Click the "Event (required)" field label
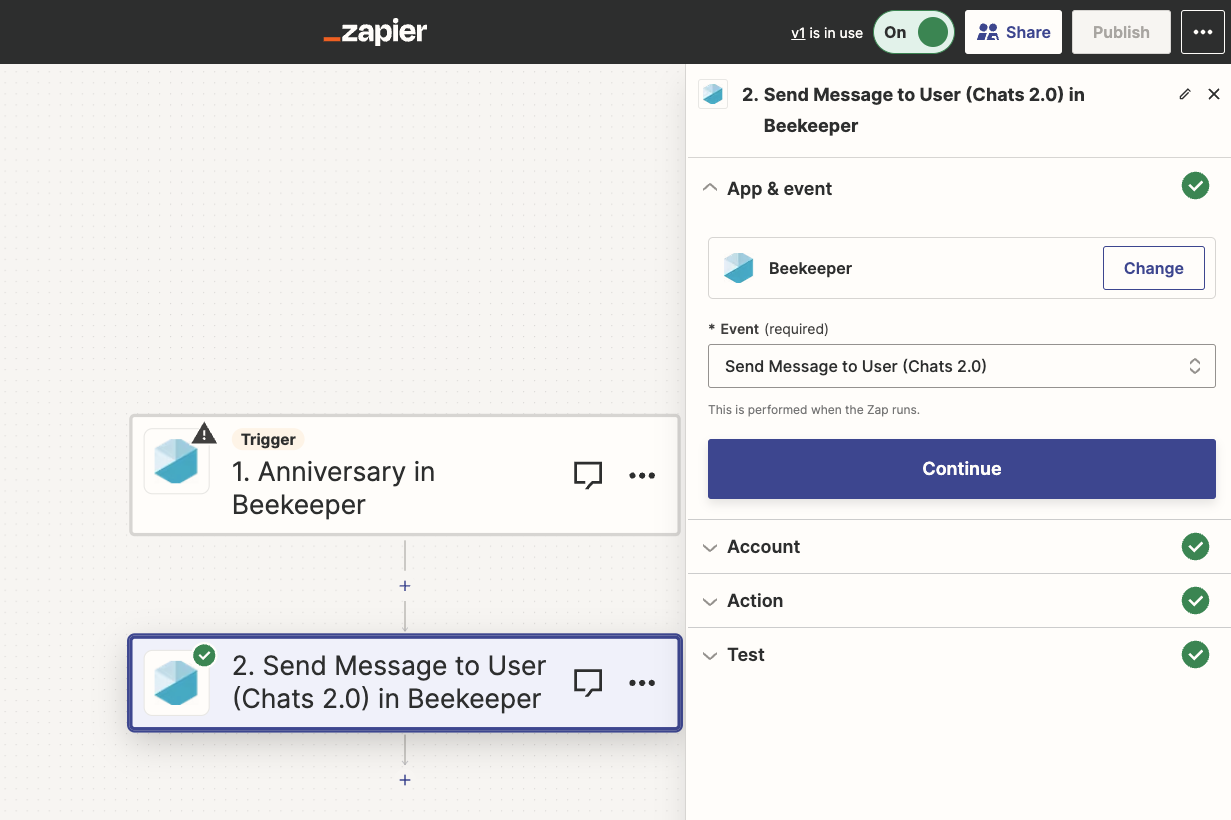The image size is (1231, 820). coord(768,329)
